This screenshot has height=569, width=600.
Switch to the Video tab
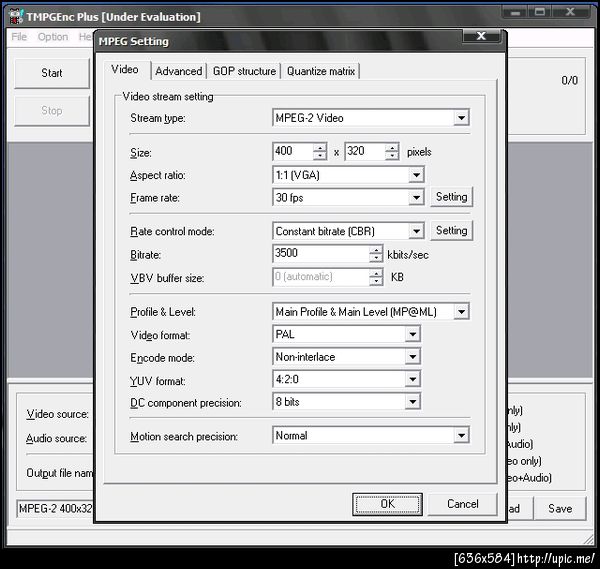[x=126, y=70]
